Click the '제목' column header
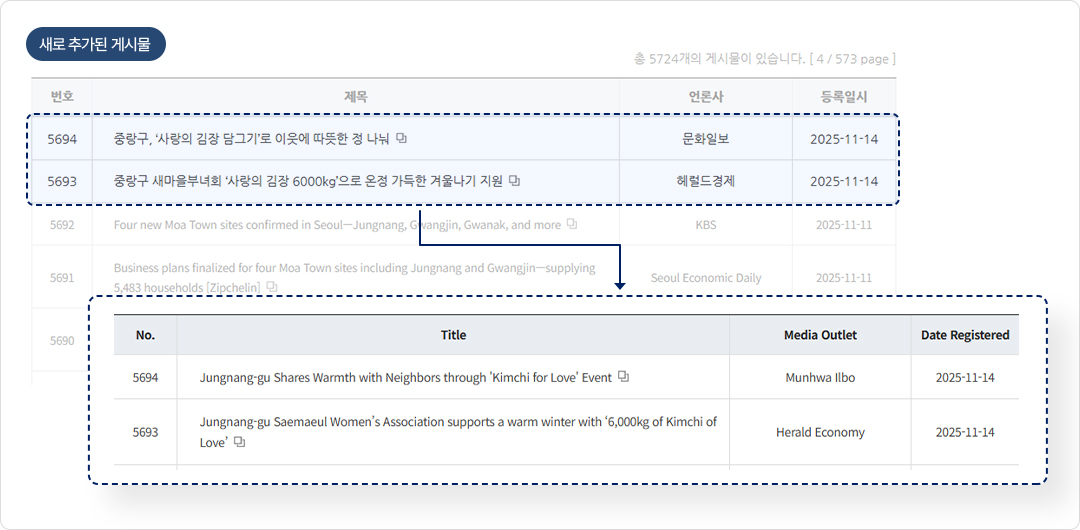Screen dimensions: 1080x530 pos(355,97)
